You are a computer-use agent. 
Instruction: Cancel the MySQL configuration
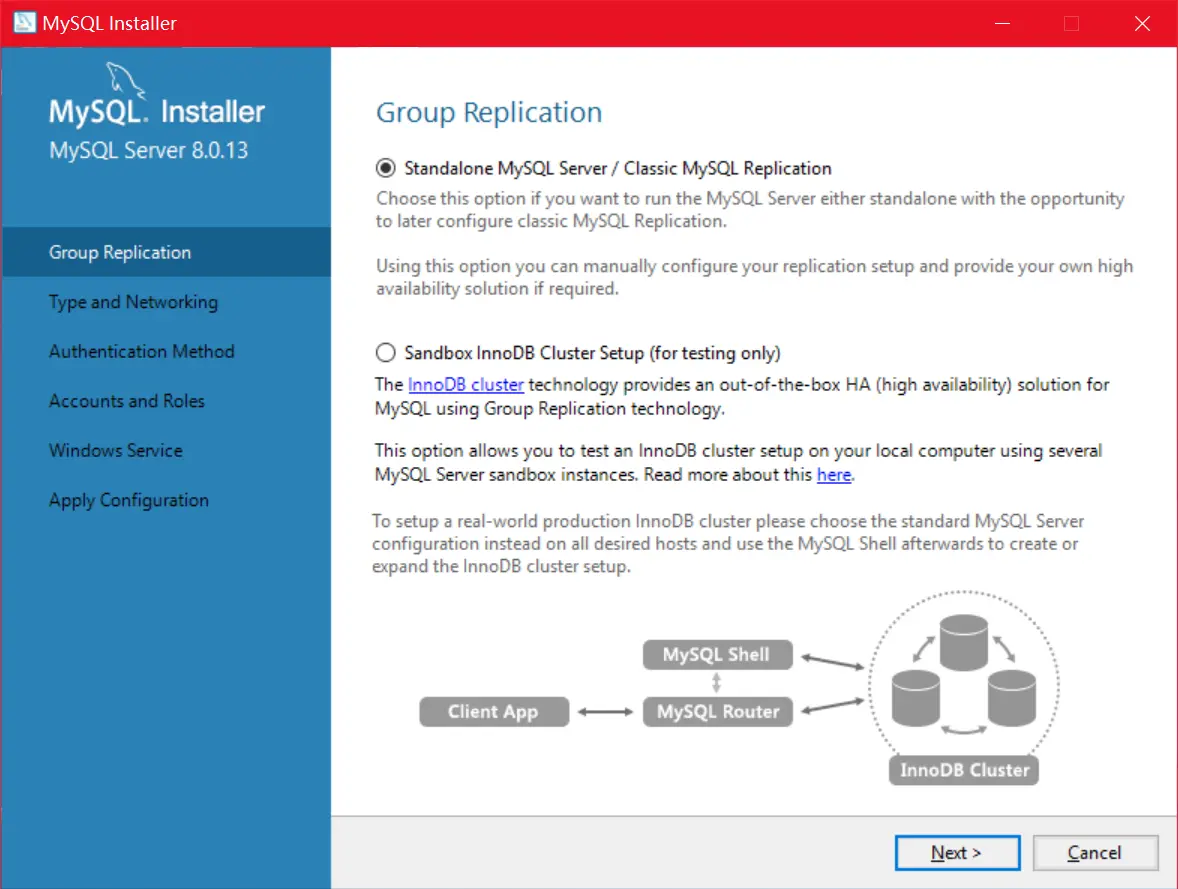tap(1095, 853)
